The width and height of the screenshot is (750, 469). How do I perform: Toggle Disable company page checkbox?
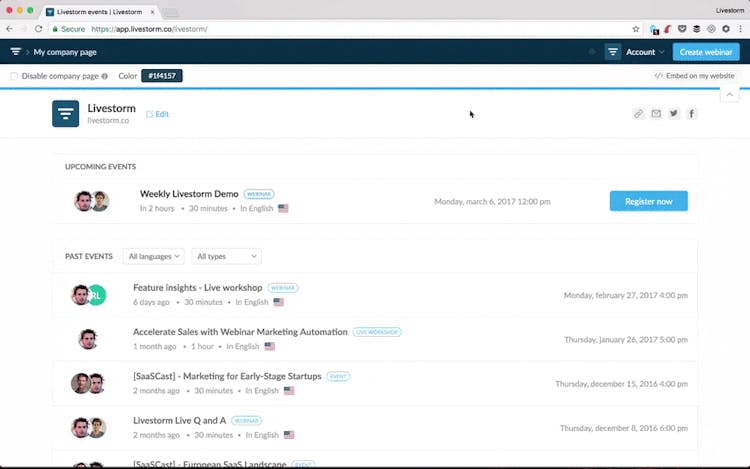click(x=14, y=76)
